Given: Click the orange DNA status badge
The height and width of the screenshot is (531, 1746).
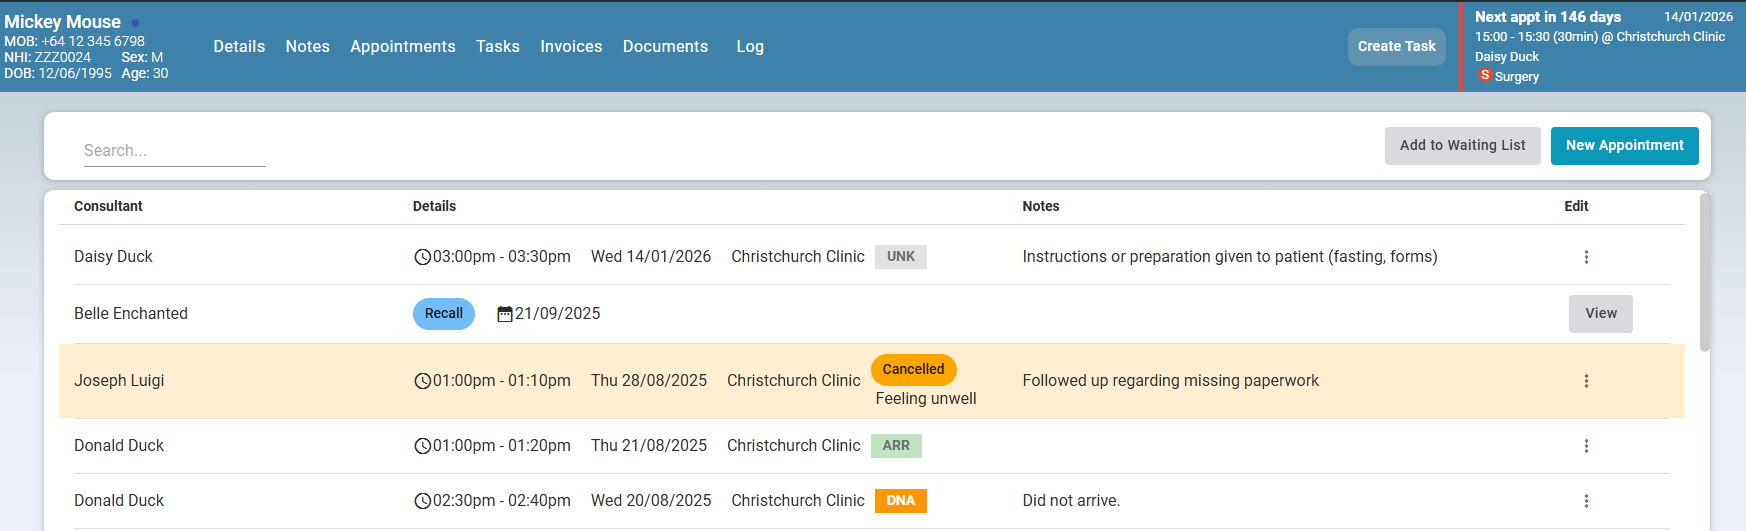Looking at the screenshot, I should [x=900, y=501].
